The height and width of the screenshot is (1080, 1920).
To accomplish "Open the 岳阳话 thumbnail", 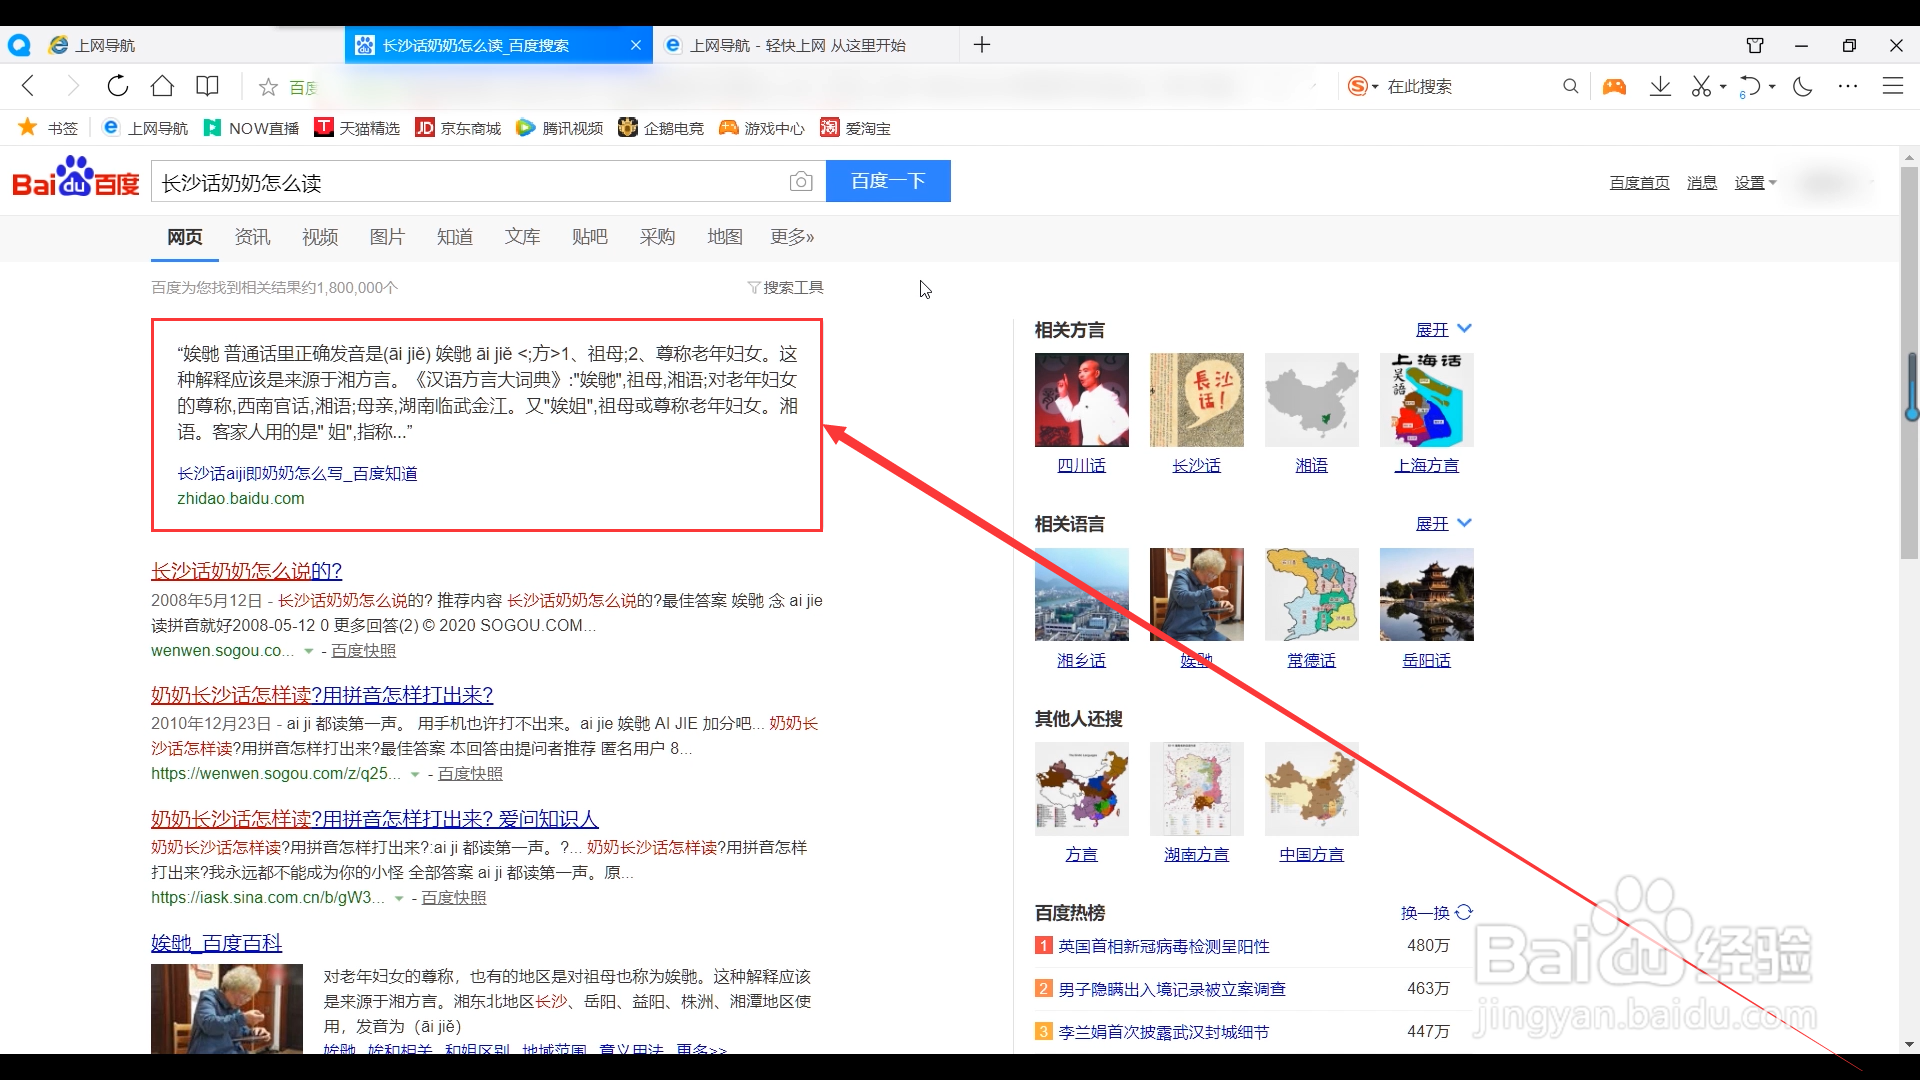I will point(1426,594).
